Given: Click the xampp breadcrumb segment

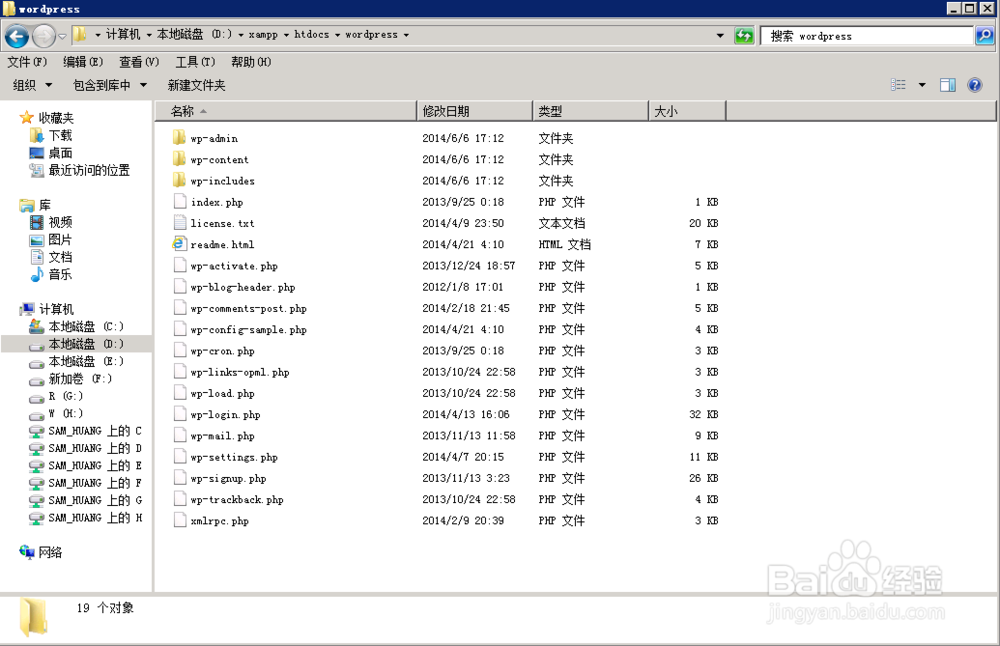Looking at the screenshot, I should [263, 34].
